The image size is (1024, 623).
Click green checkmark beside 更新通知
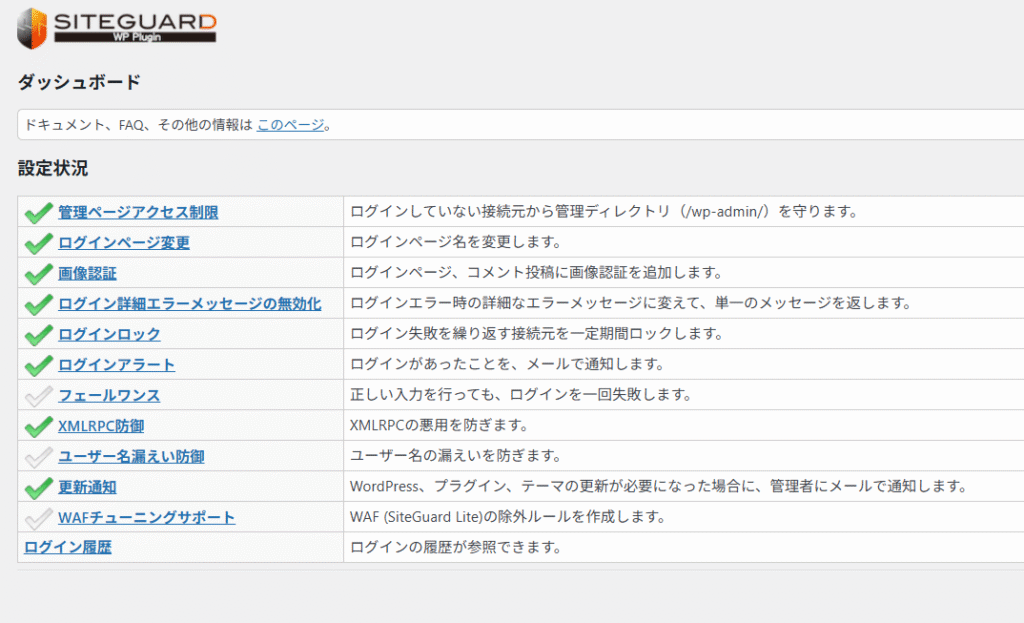tap(39, 488)
